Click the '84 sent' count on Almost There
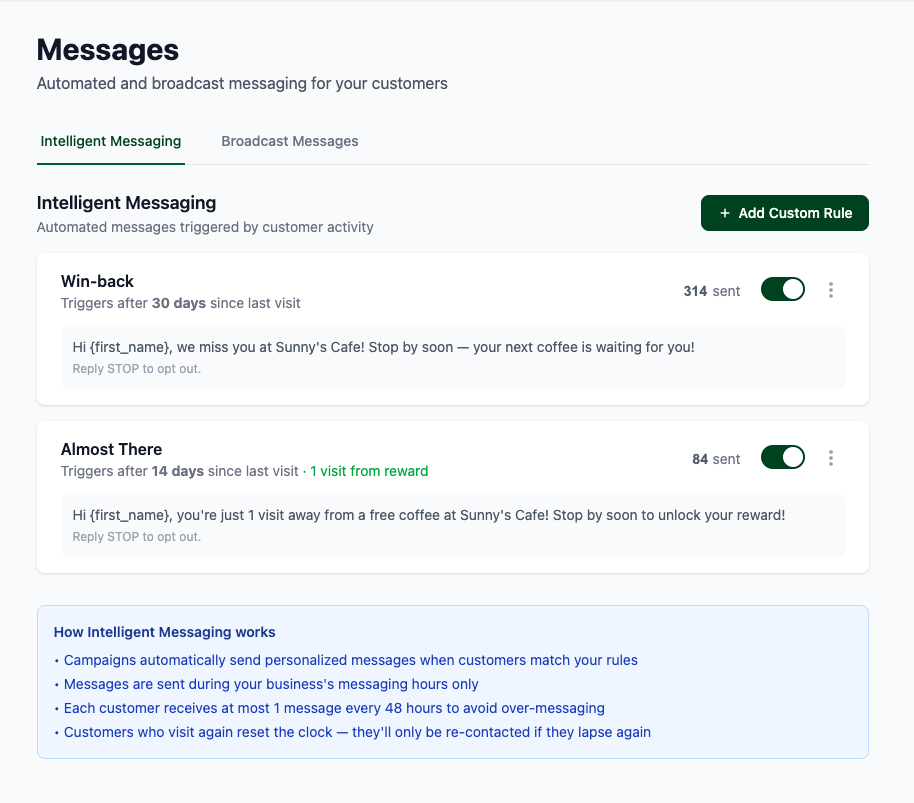Screen dimensions: 914x803 pos(717,458)
